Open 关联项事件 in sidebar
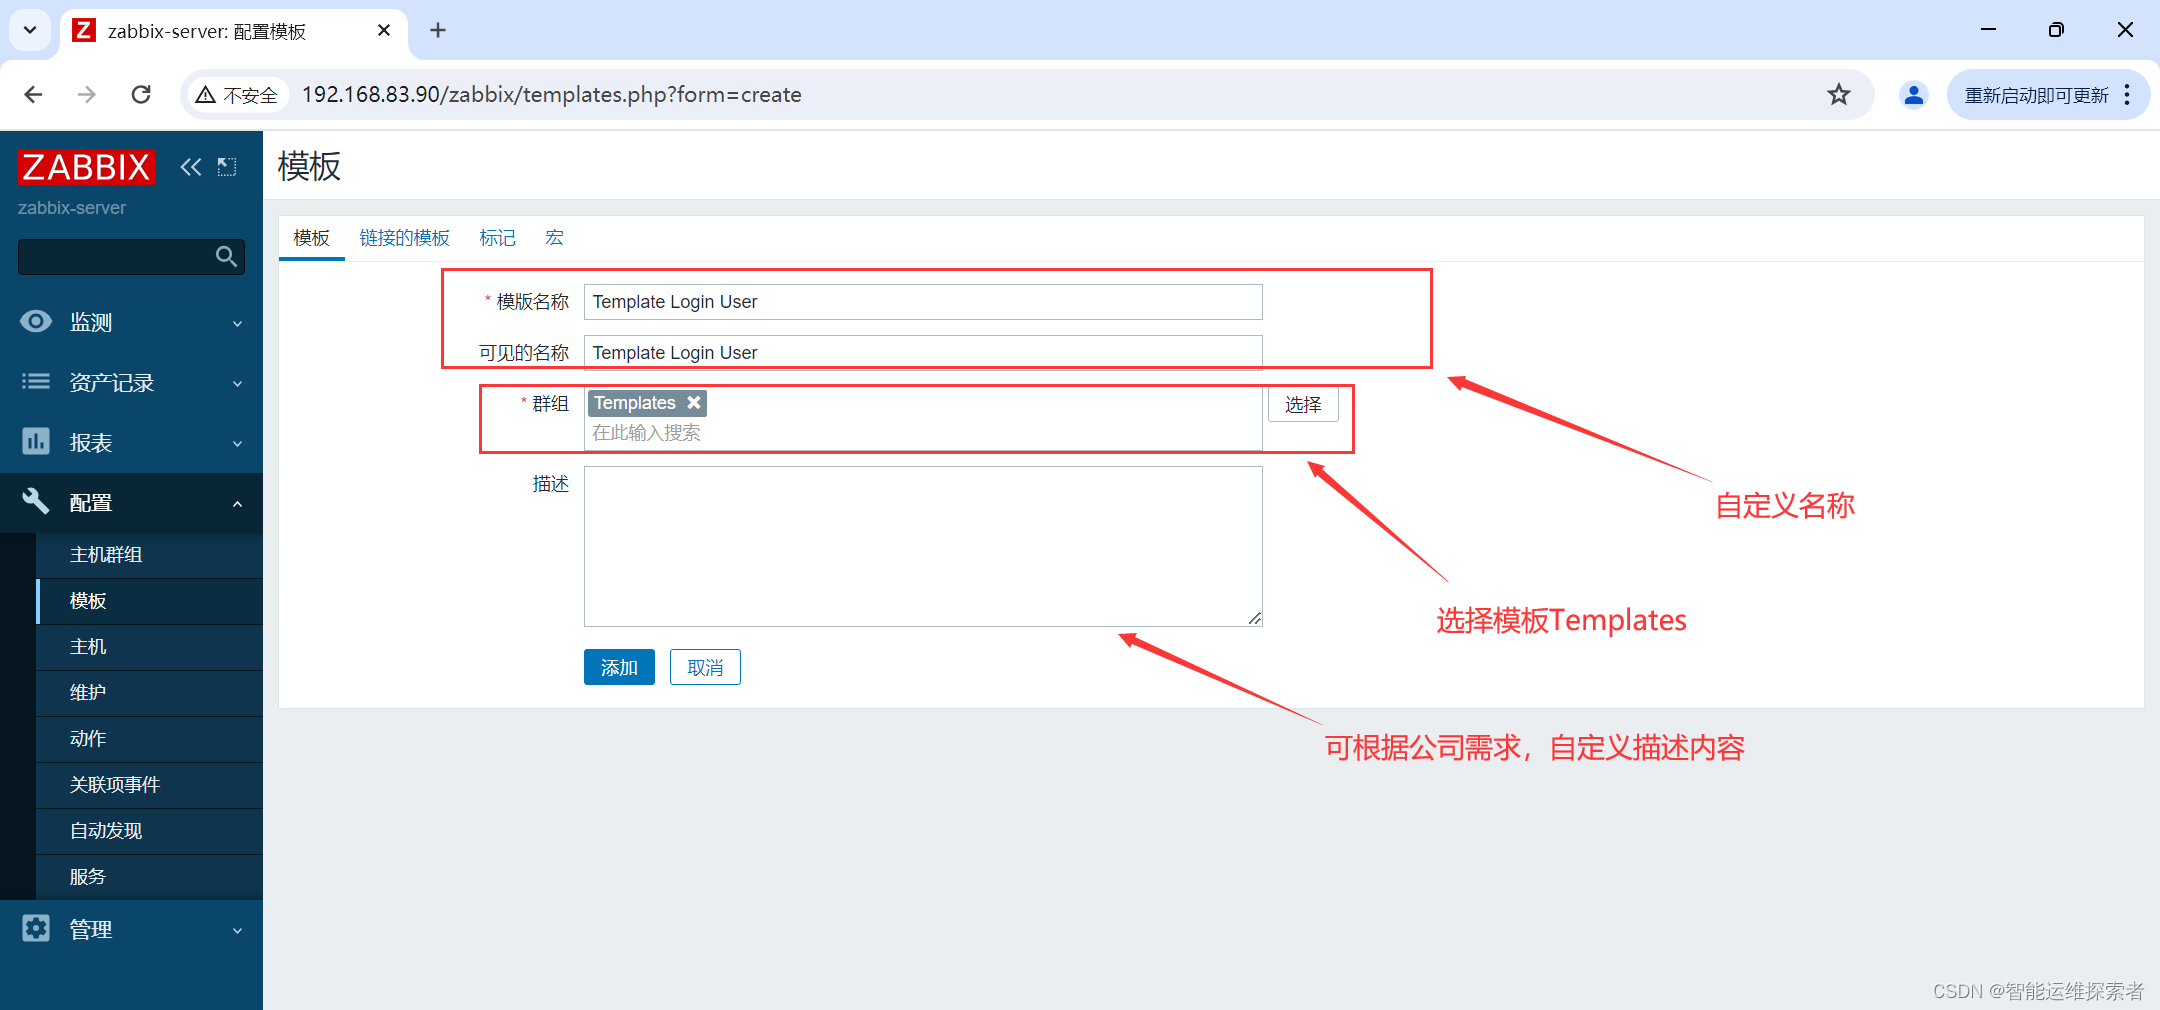Screen dimensions: 2160x1010 click(x=149, y=785)
